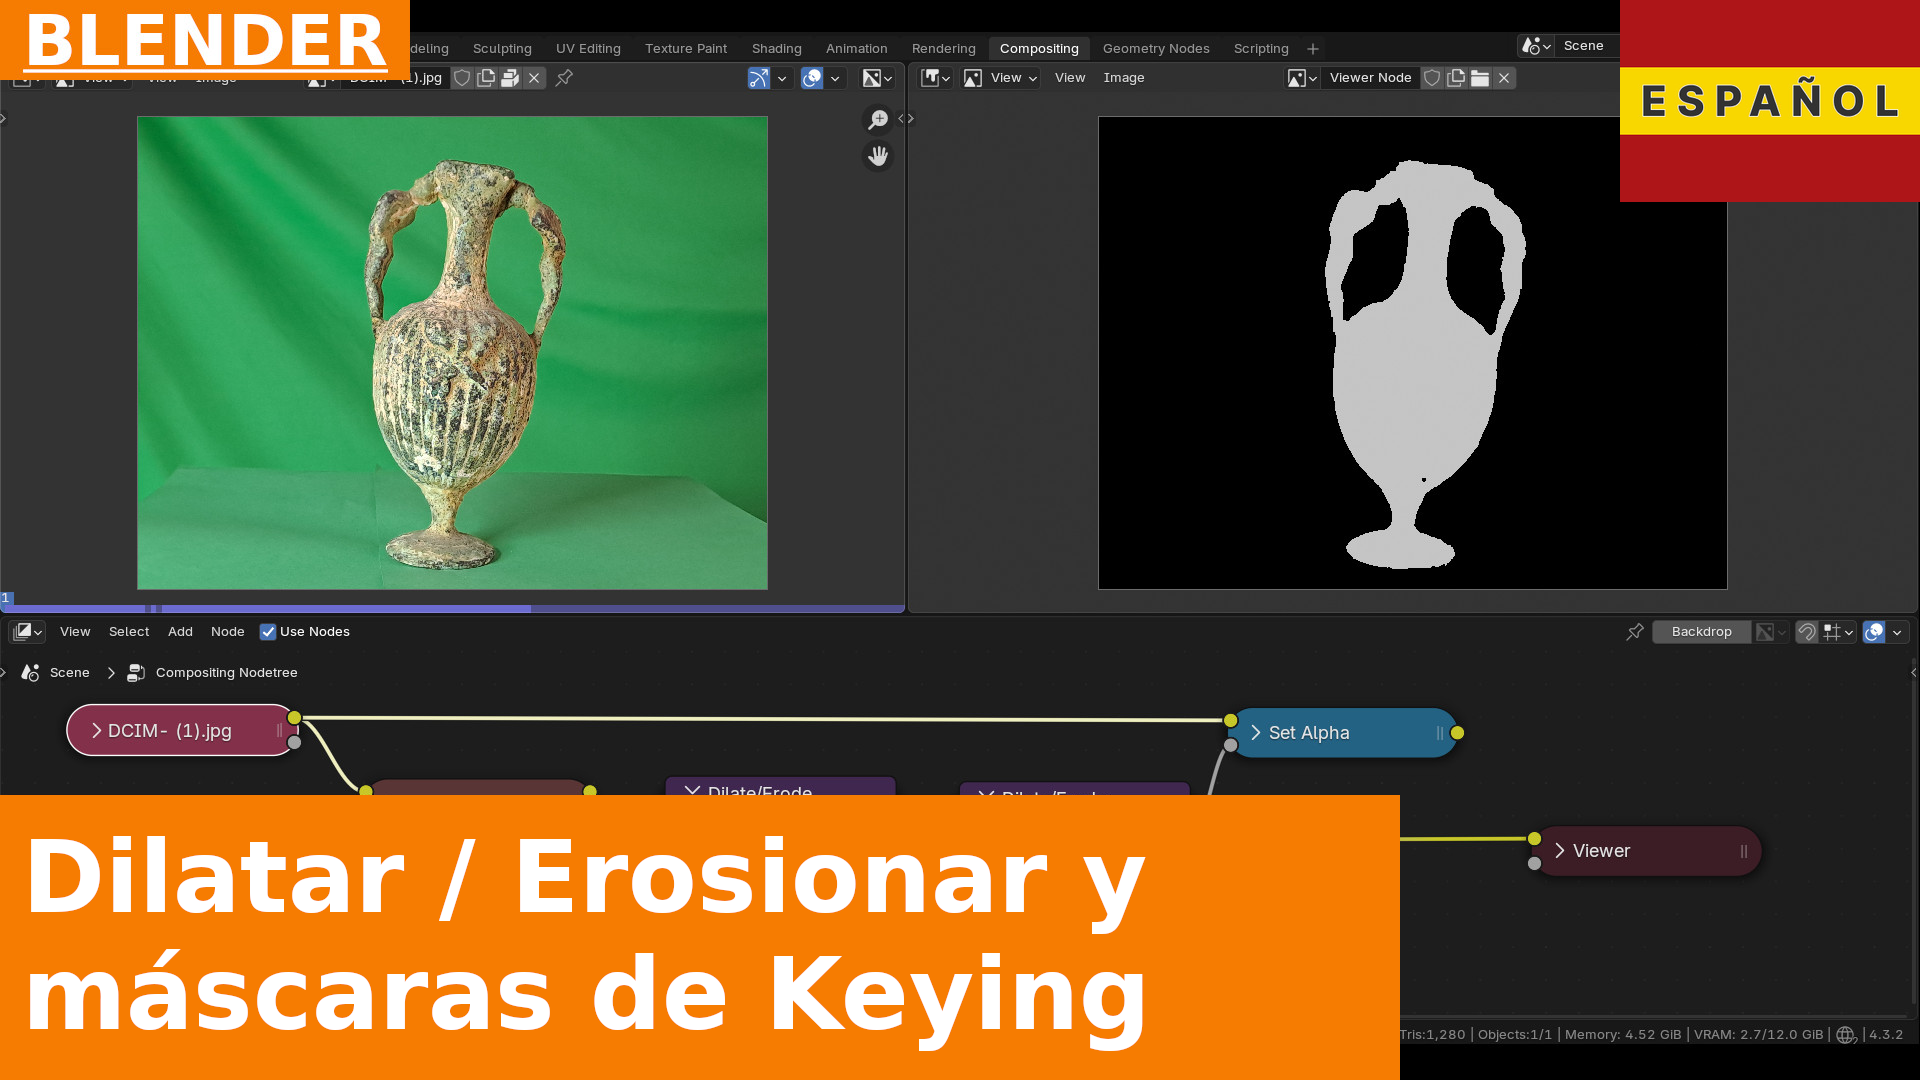Image resolution: width=1920 pixels, height=1080 pixels.
Task: Click DCIM image node yellow output socket
Action: [294, 718]
